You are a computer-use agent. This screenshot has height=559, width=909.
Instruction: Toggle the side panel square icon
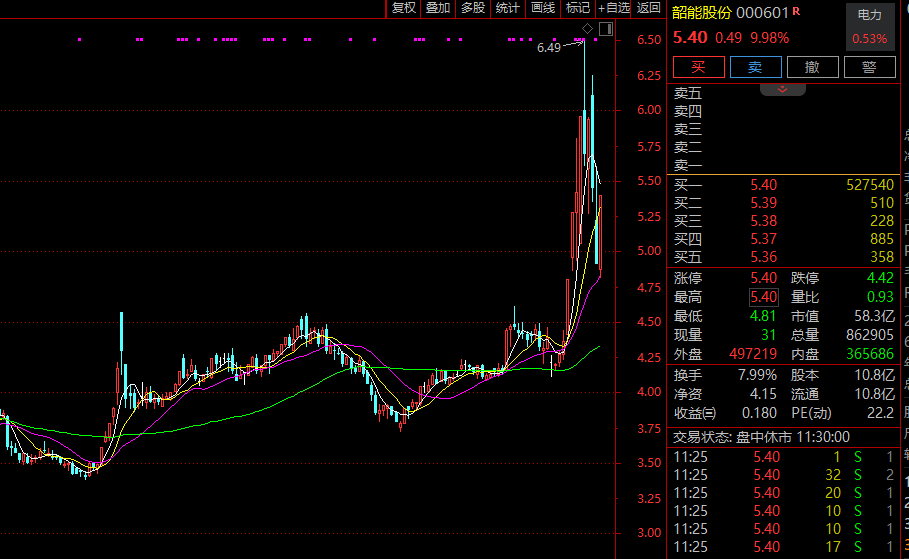click(x=604, y=28)
